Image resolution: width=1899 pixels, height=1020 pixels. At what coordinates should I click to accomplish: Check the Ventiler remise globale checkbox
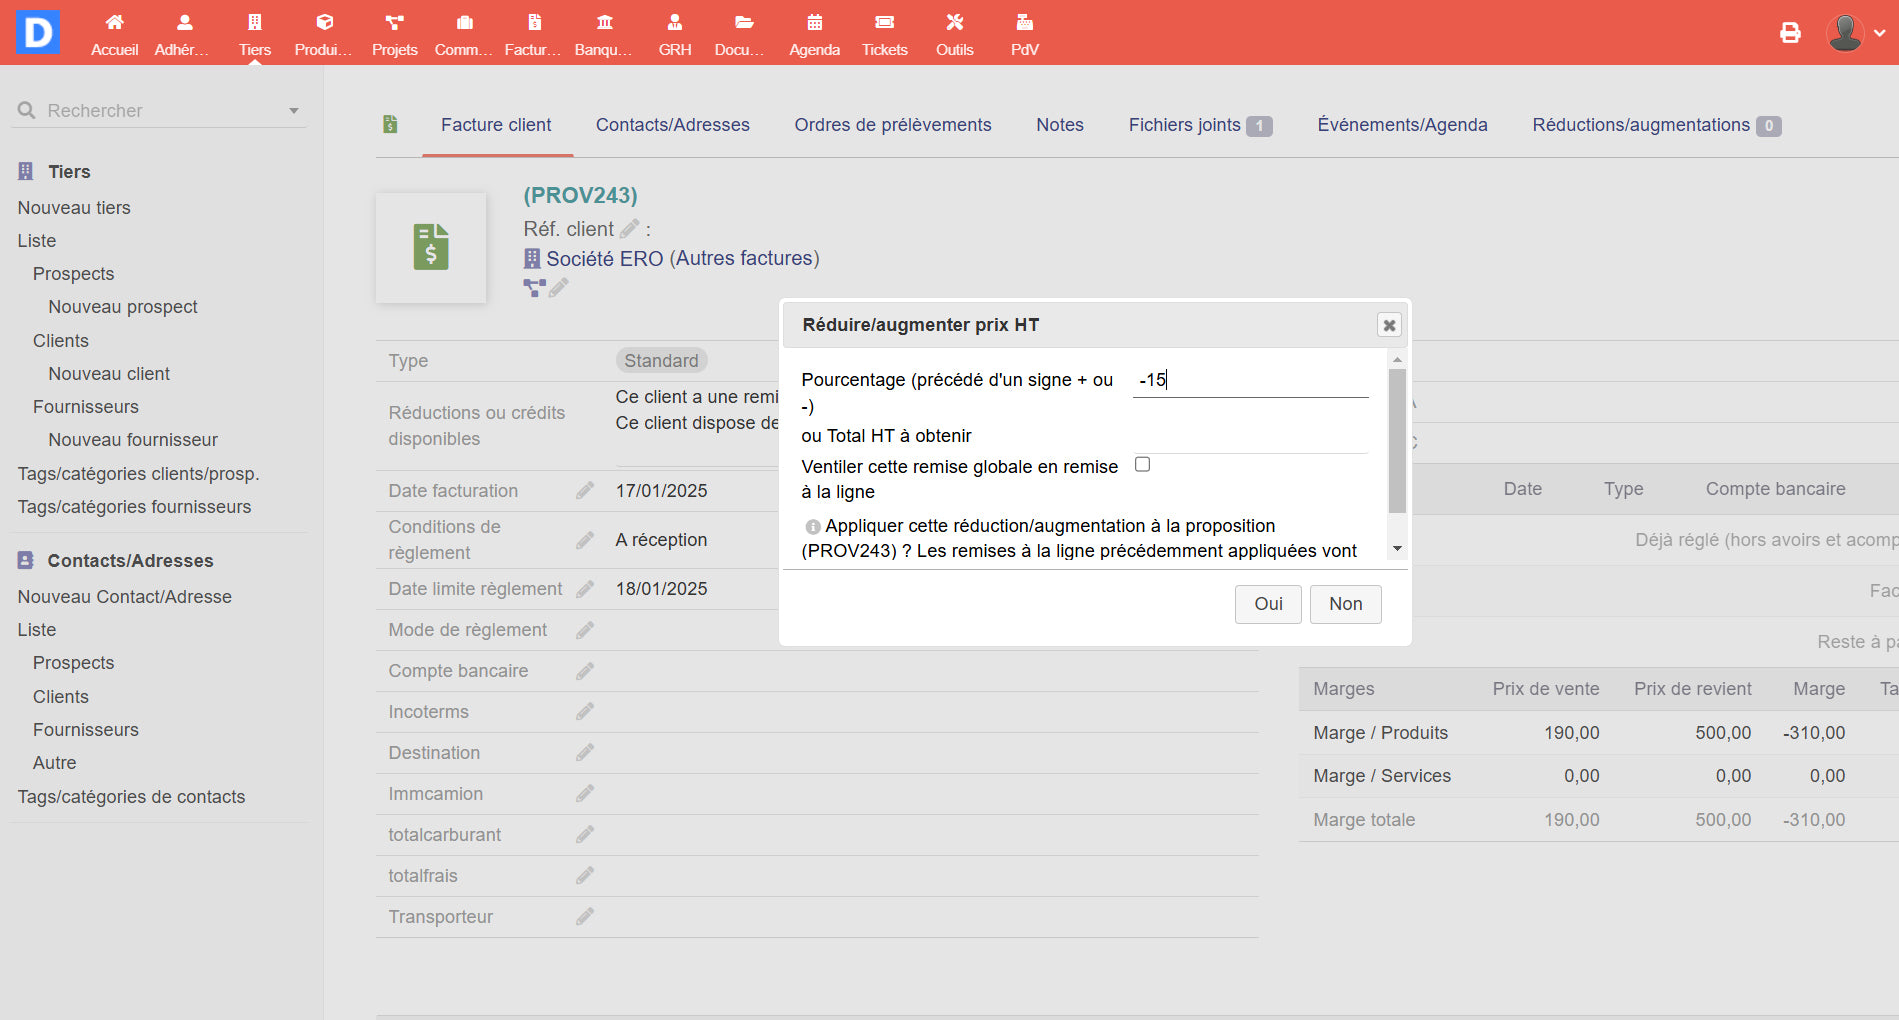(1142, 464)
